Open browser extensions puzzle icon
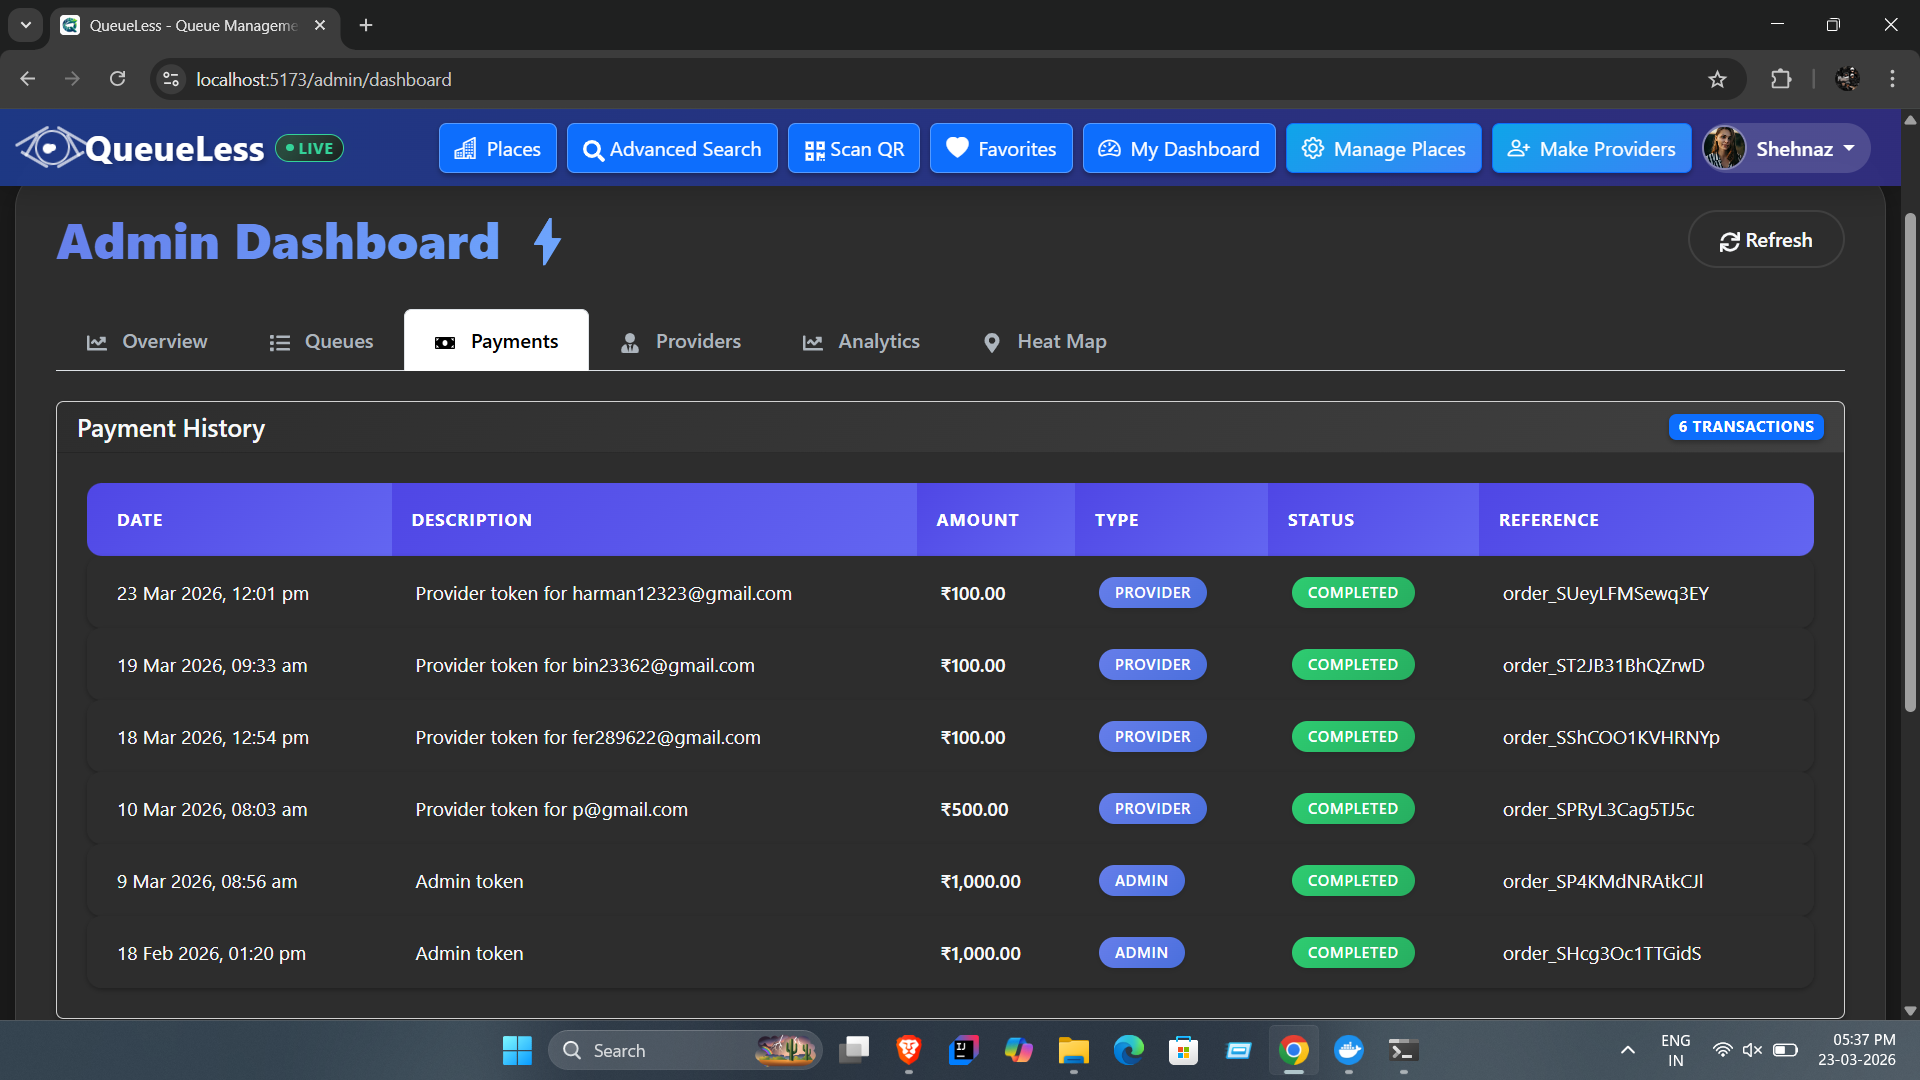The width and height of the screenshot is (1920, 1080). 1781,79
